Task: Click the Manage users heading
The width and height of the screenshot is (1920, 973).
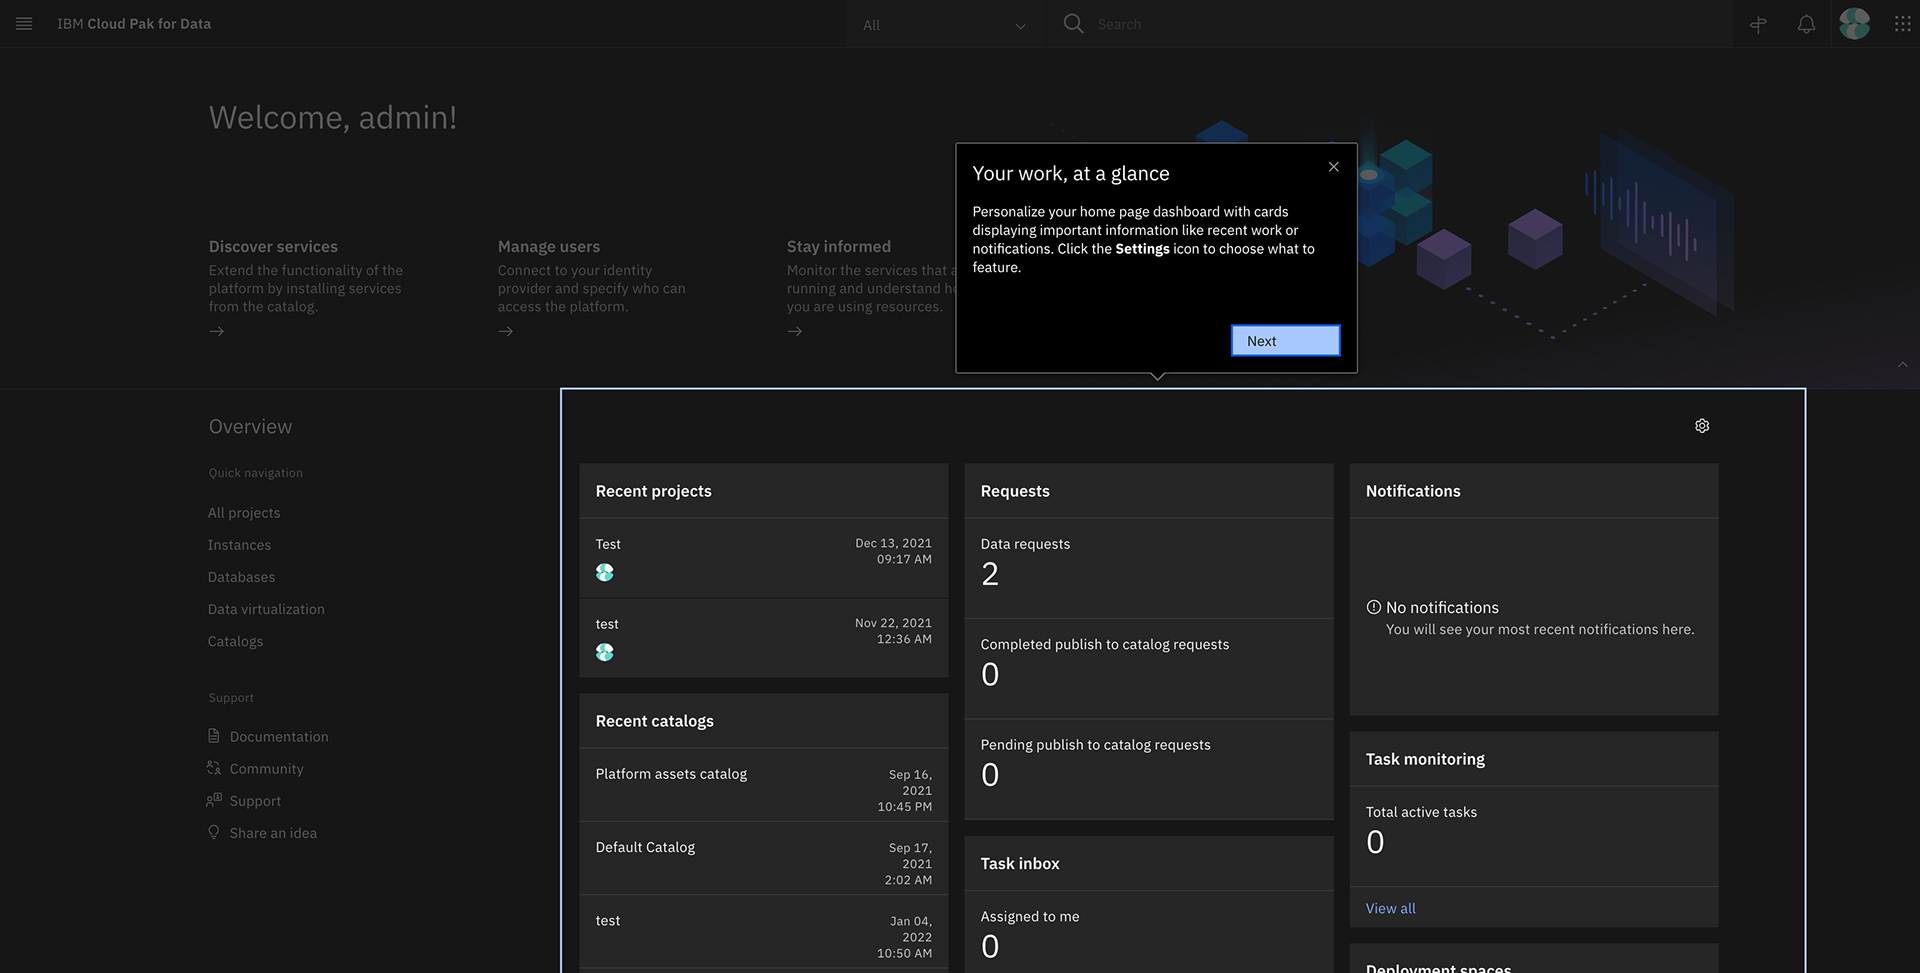Action: (x=549, y=246)
